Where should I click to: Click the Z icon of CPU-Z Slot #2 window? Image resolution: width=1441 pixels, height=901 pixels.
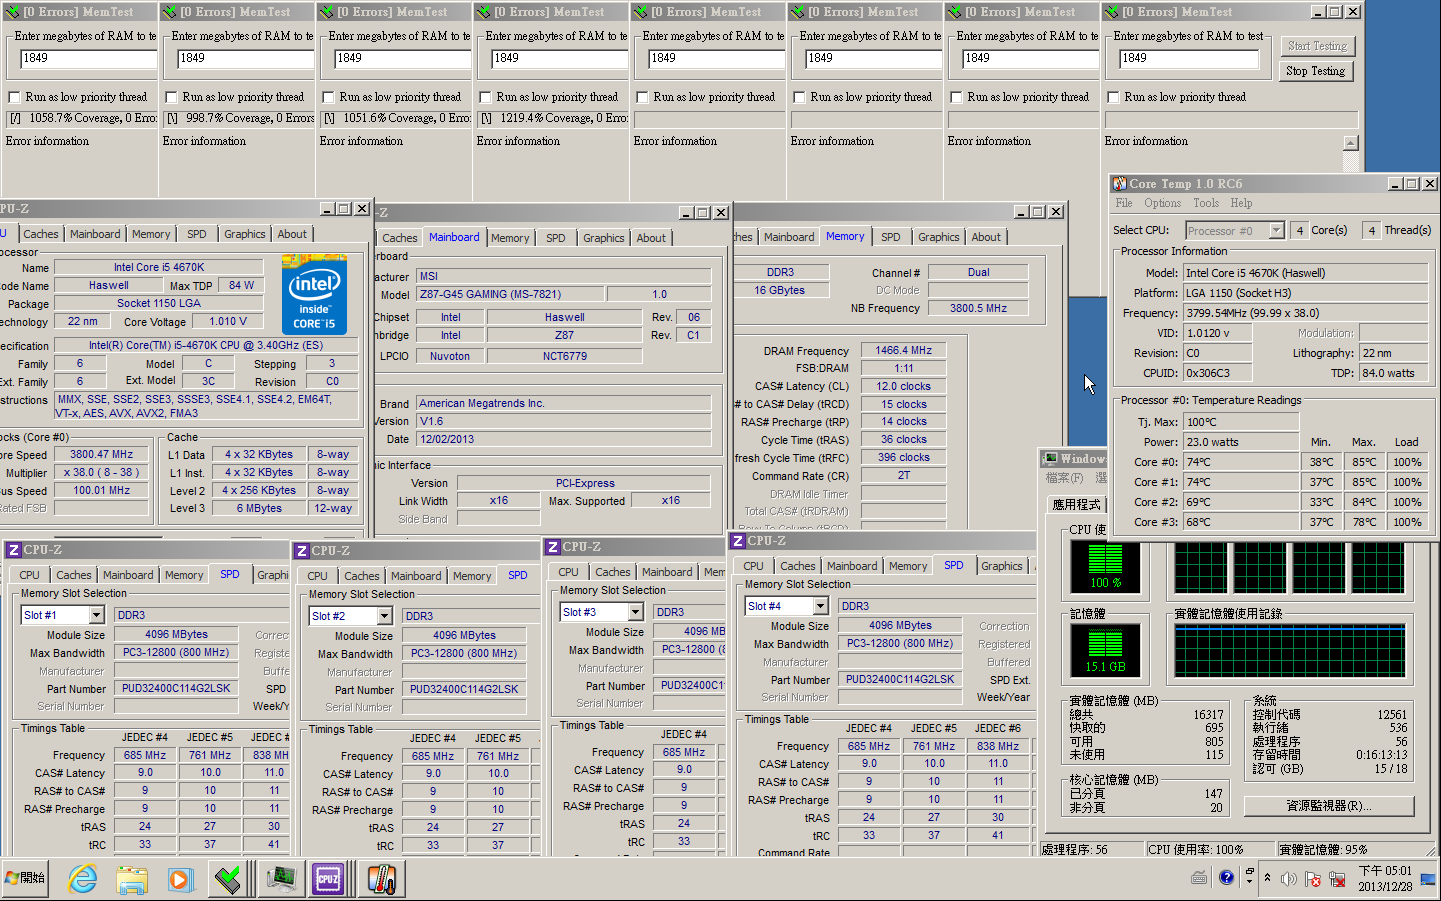[301, 551]
